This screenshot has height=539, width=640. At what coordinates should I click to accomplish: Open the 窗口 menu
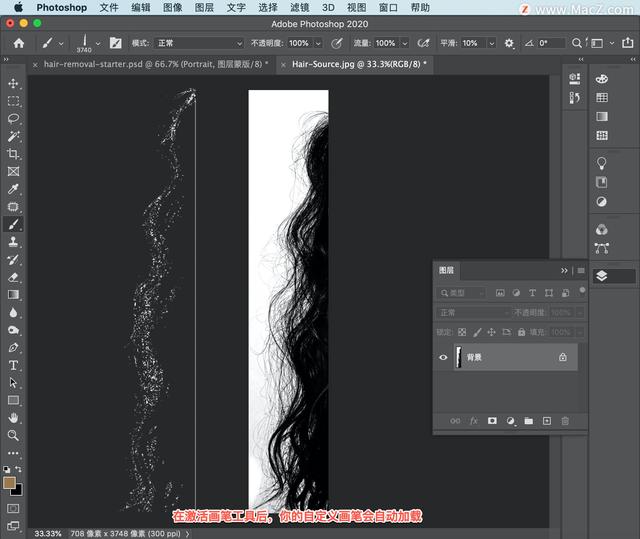(388, 7)
